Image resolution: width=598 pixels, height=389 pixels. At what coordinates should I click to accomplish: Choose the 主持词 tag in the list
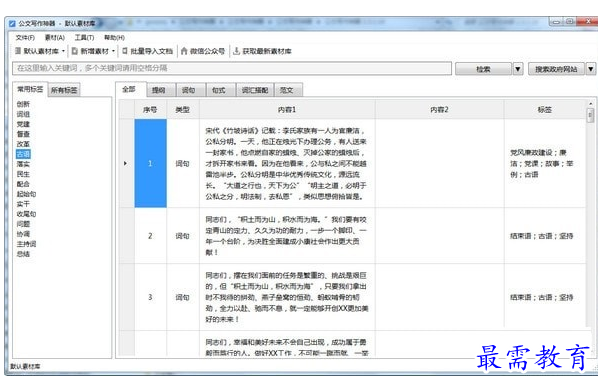pyautogui.click(x=26, y=244)
